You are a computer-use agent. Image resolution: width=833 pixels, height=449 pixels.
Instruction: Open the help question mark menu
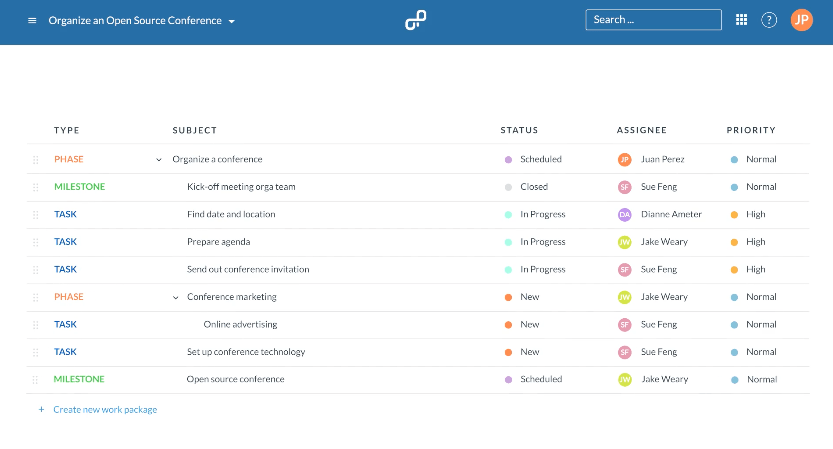(x=769, y=20)
